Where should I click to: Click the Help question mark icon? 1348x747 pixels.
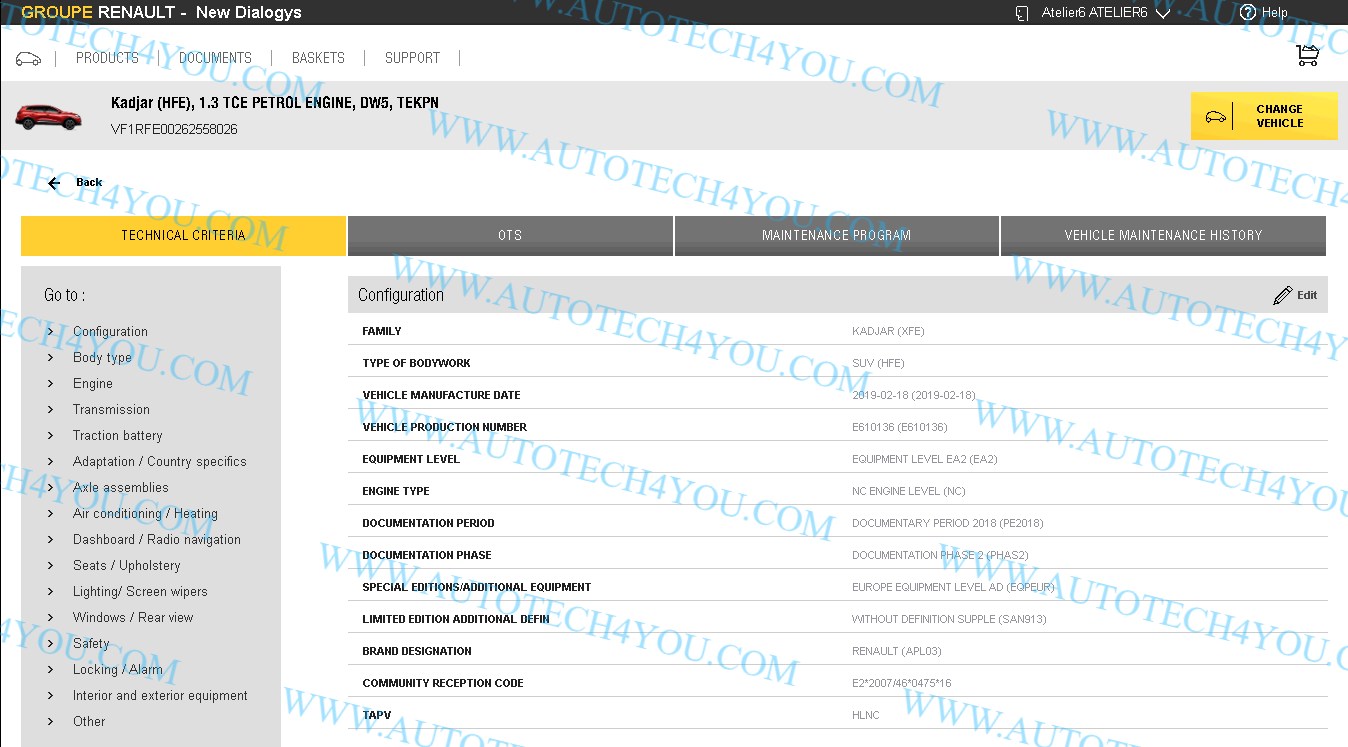[1246, 12]
